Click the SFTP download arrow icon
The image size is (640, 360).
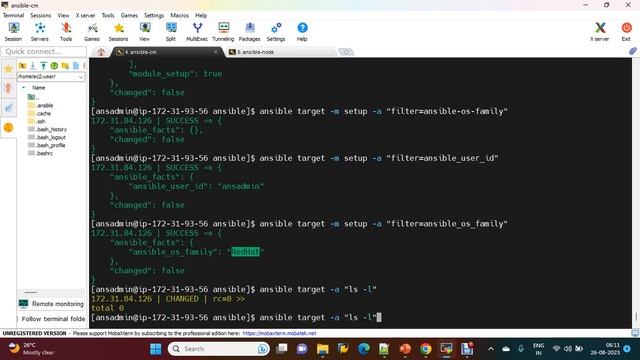click(33, 66)
